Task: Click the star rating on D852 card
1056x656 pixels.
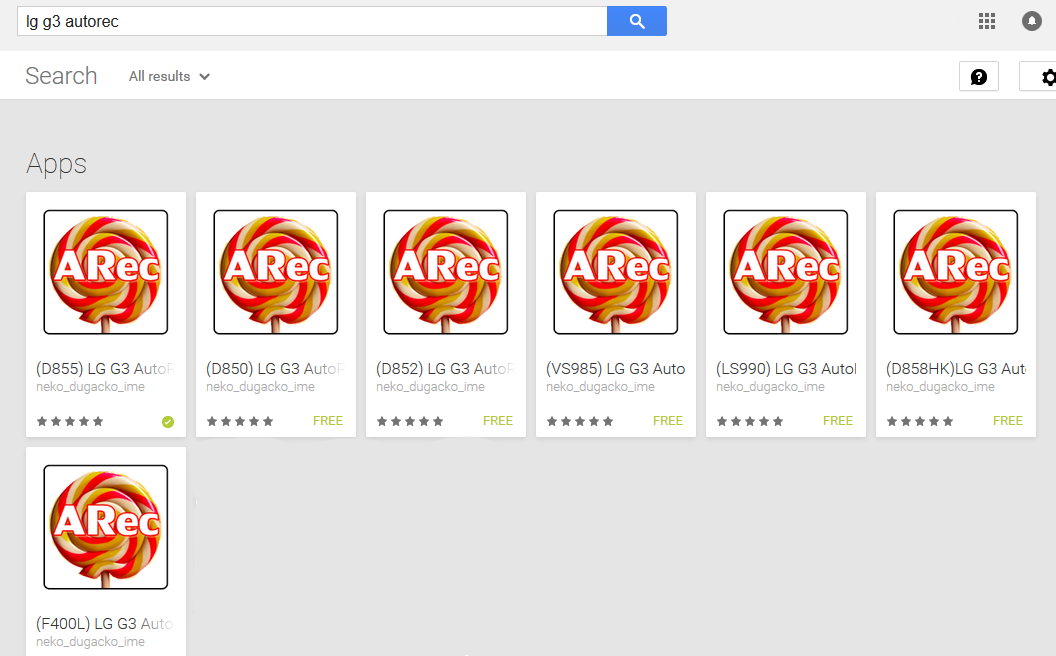Action: point(410,422)
